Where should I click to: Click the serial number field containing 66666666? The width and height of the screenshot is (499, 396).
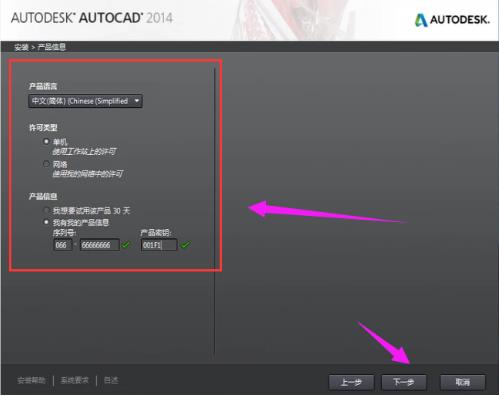(100, 245)
